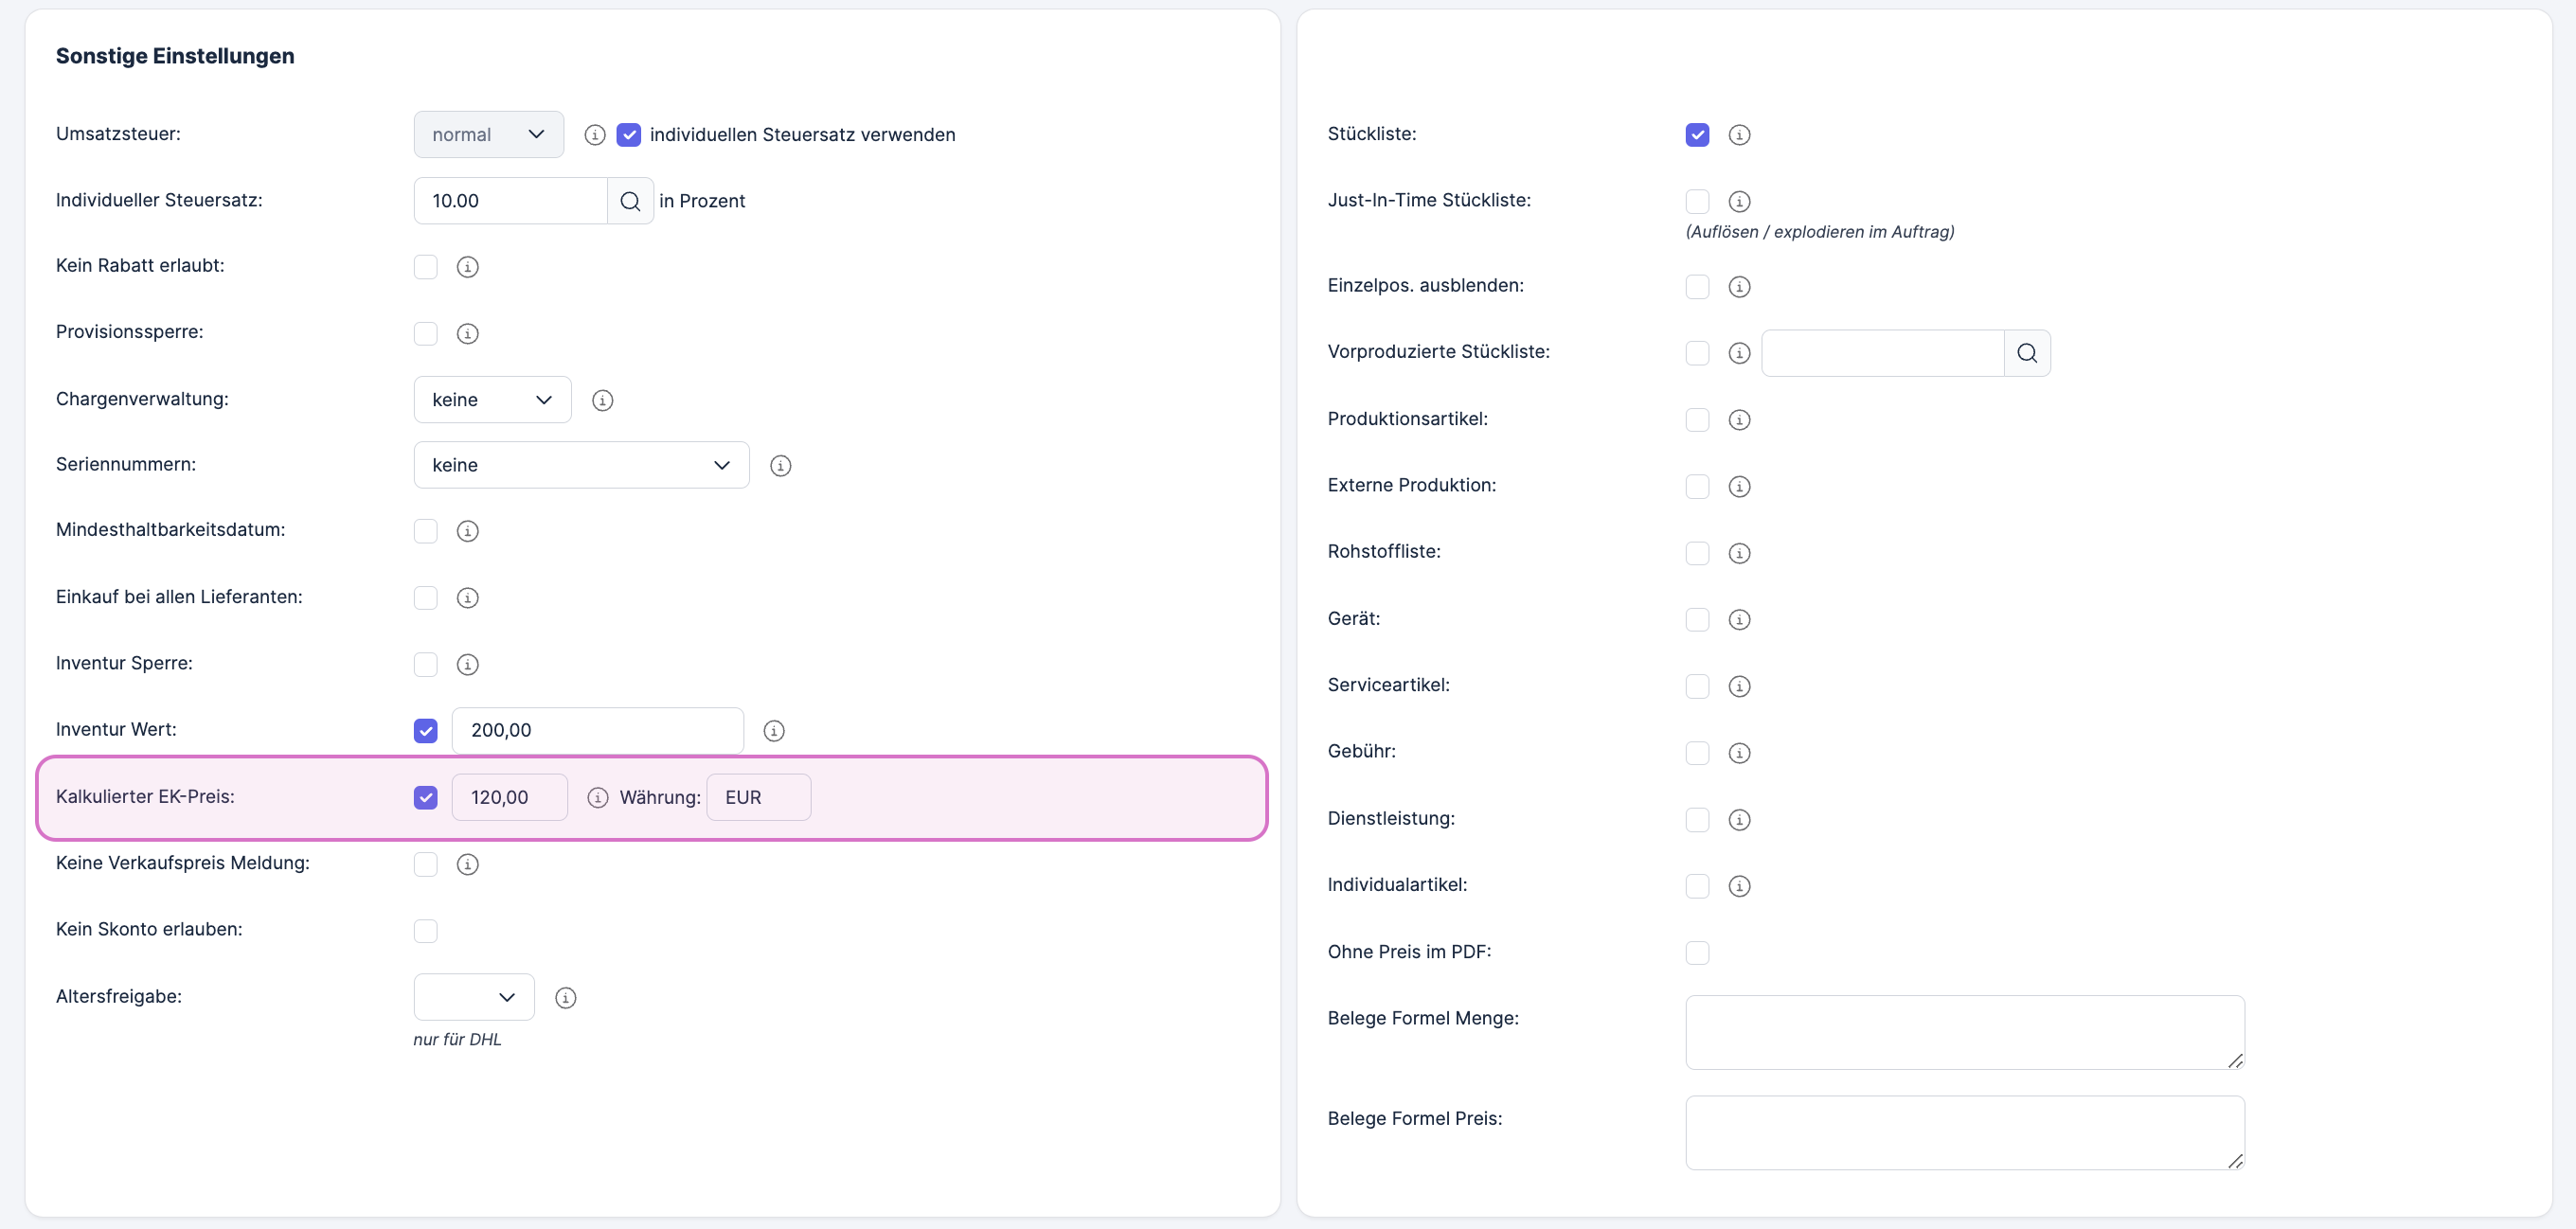2576x1229 pixels.
Task: Click the Währung EUR field
Action: (758, 798)
